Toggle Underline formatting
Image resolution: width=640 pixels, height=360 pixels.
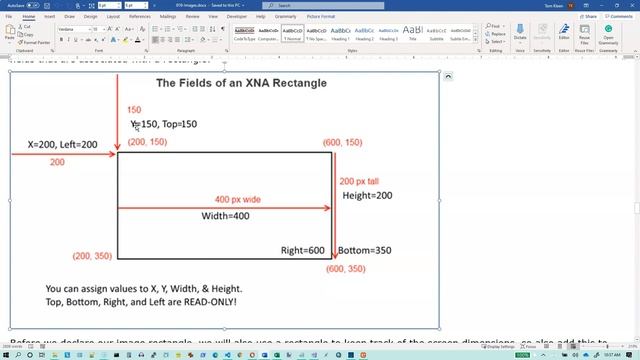[x=76, y=40]
